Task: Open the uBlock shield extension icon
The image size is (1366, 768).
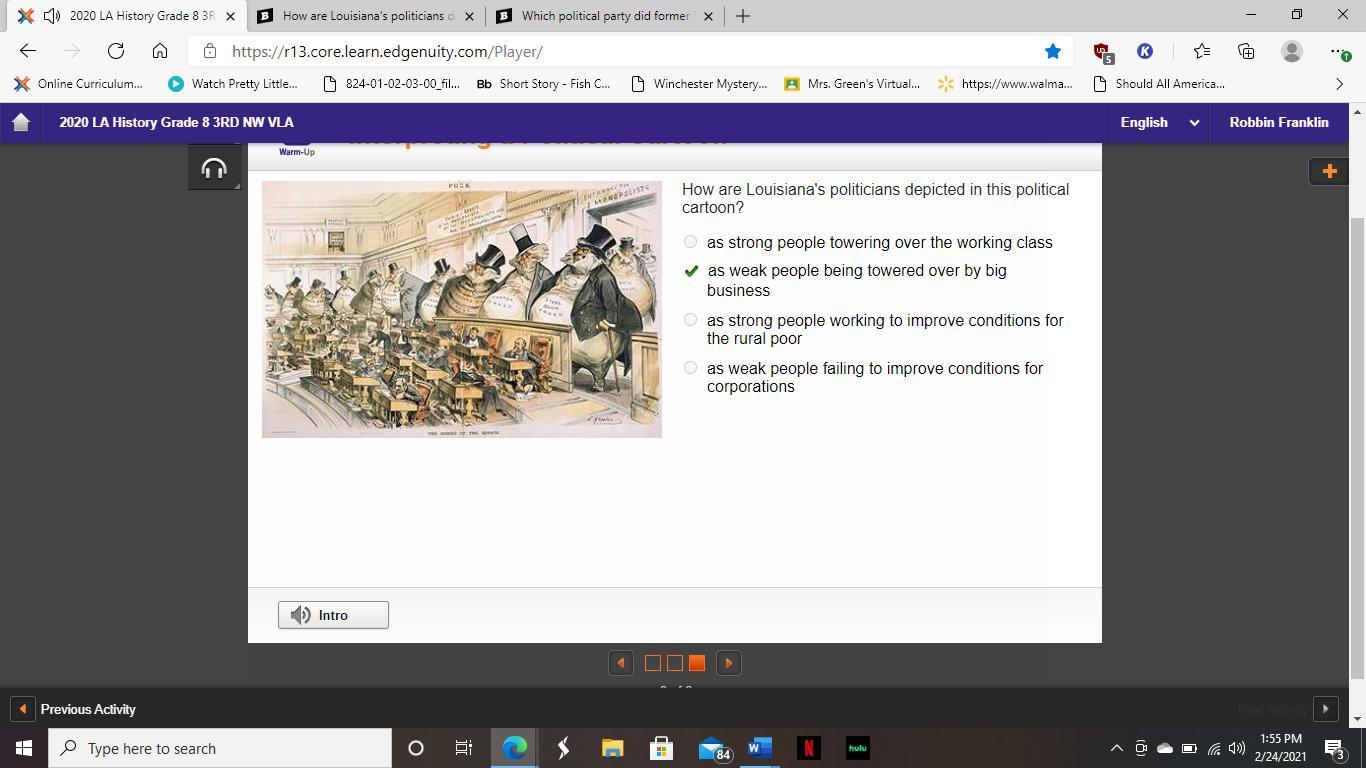Action: pyautogui.click(x=1102, y=51)
